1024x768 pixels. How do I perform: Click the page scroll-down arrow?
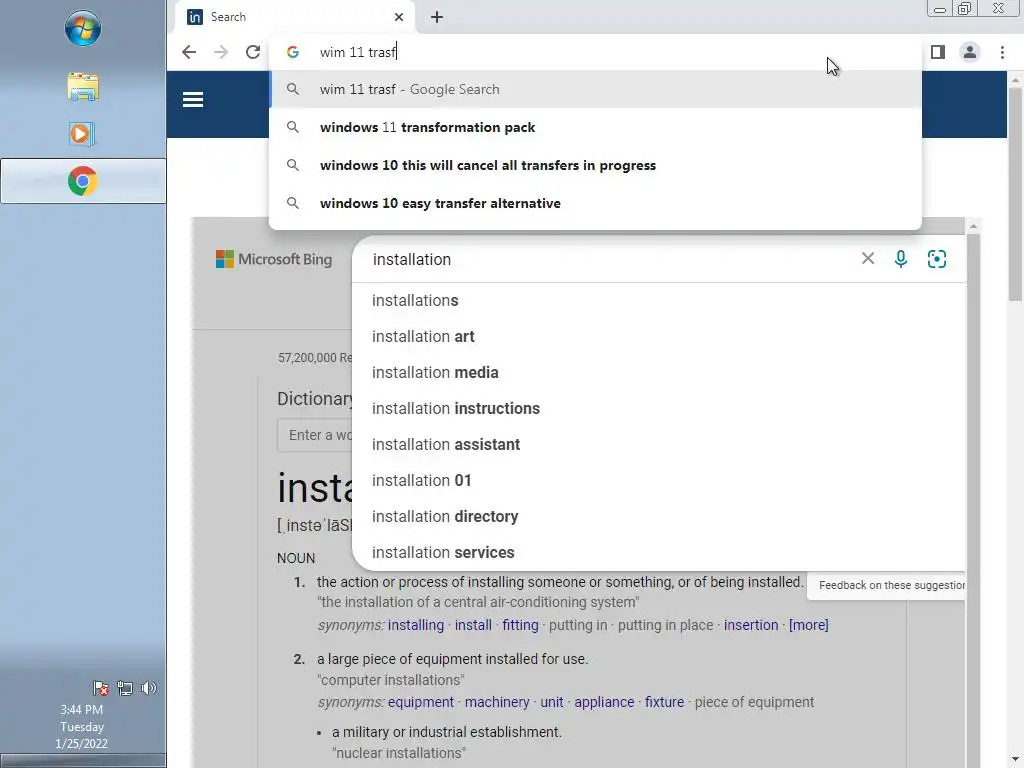click(x=1015, y=760)
